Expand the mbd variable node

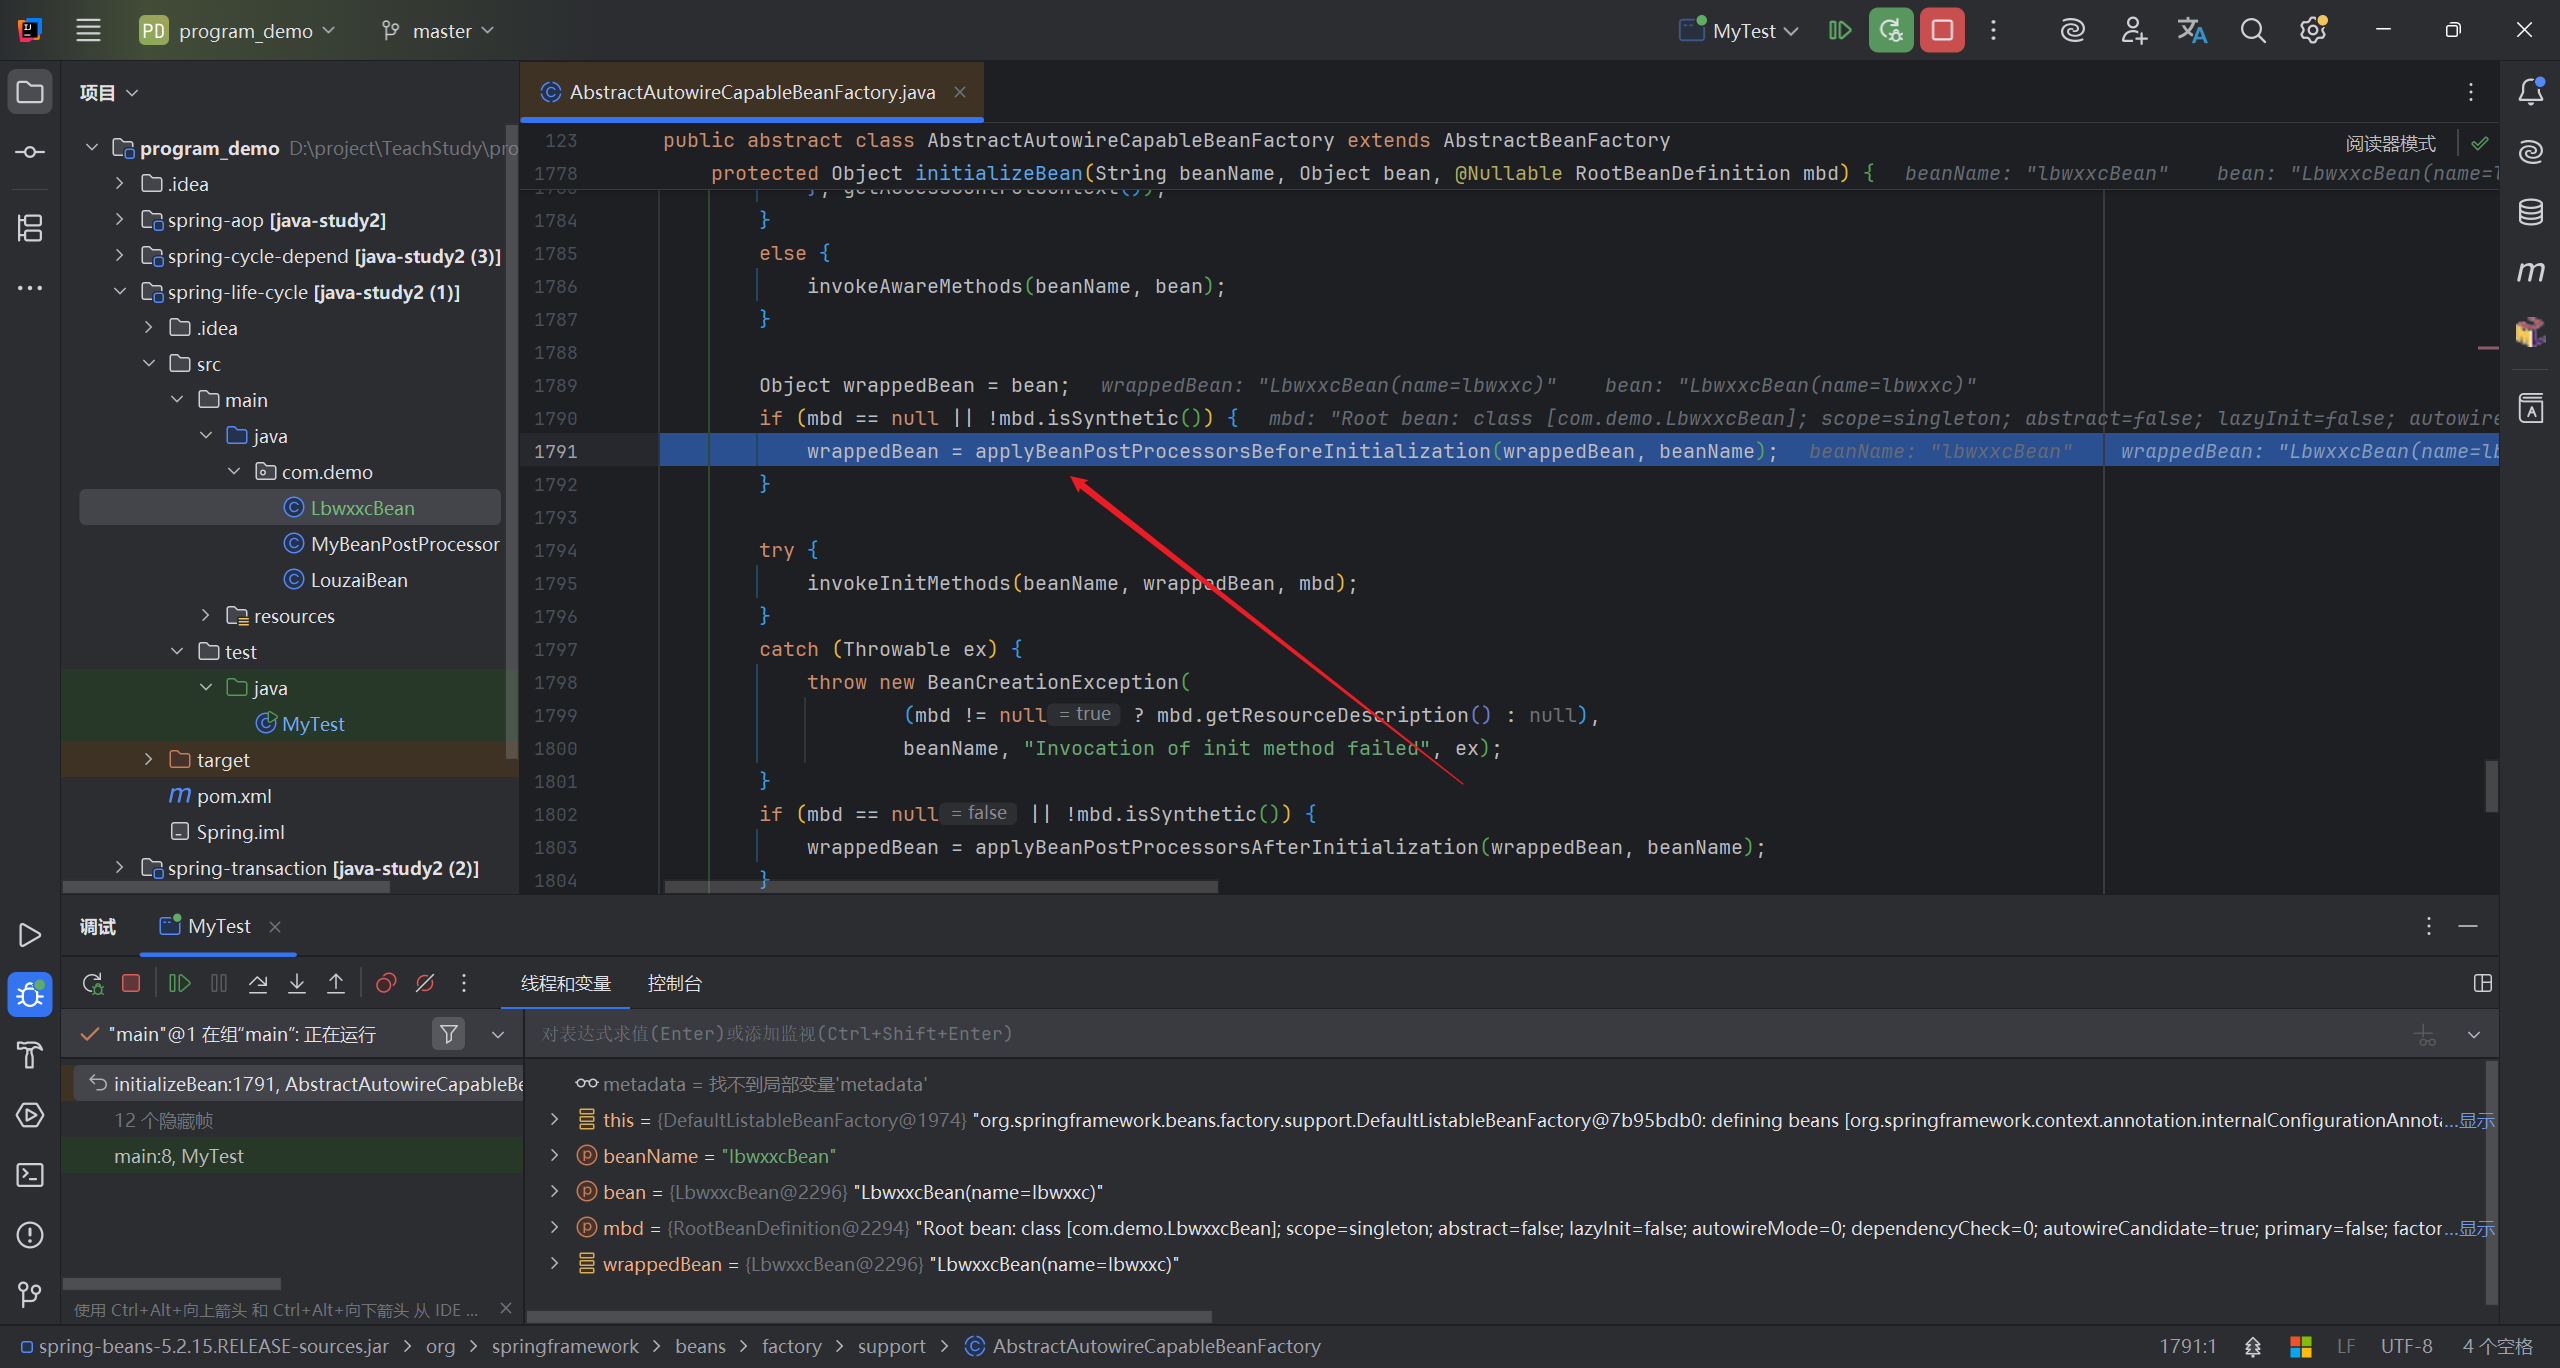click(x=555, y=1228)
